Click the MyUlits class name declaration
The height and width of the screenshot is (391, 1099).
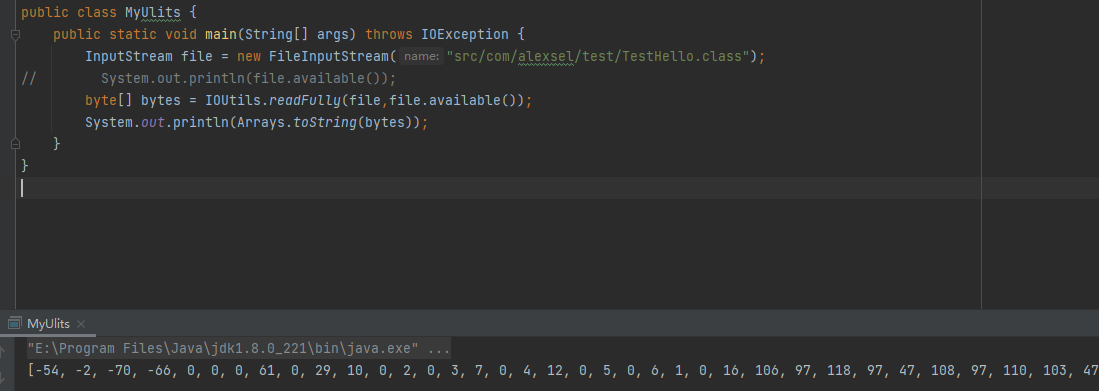point(153,13)
